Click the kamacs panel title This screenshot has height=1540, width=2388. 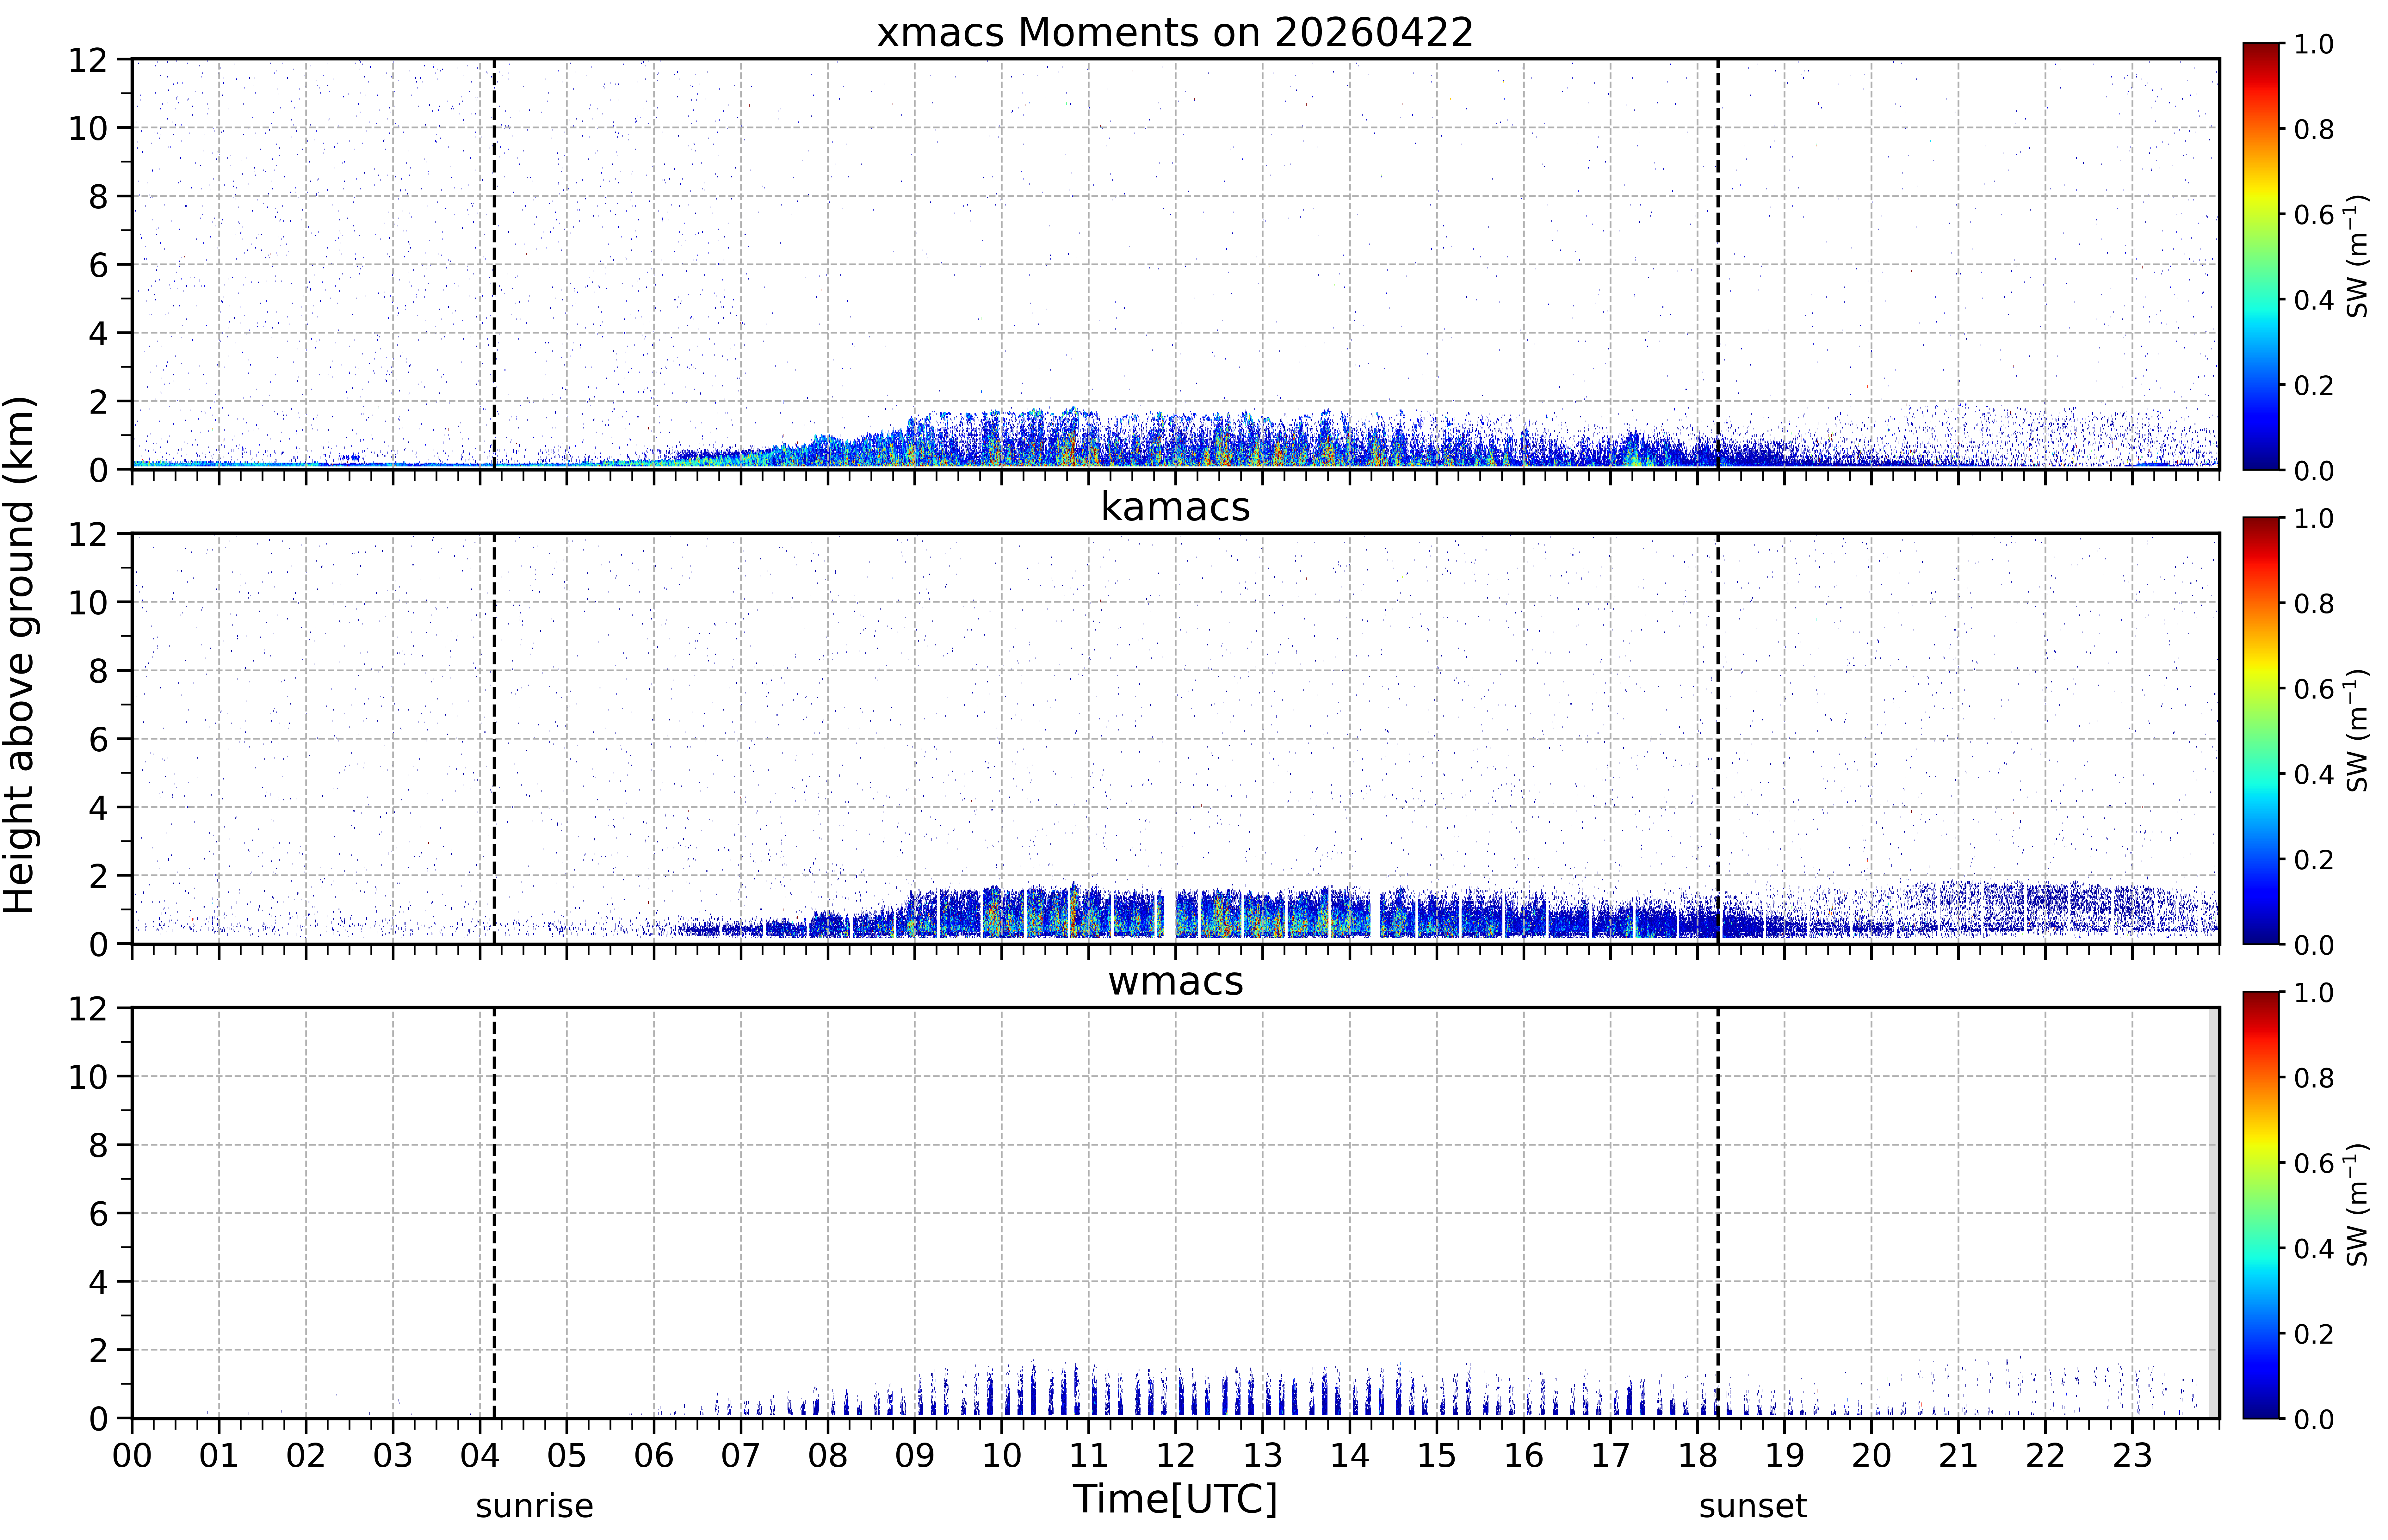[x=1175, y=507]
